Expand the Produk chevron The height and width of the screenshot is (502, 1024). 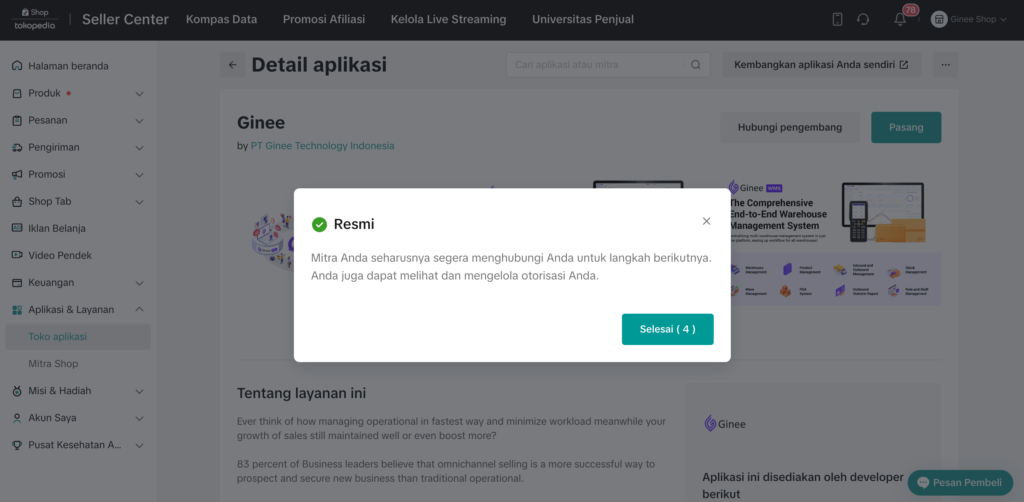tap(139, 93)
